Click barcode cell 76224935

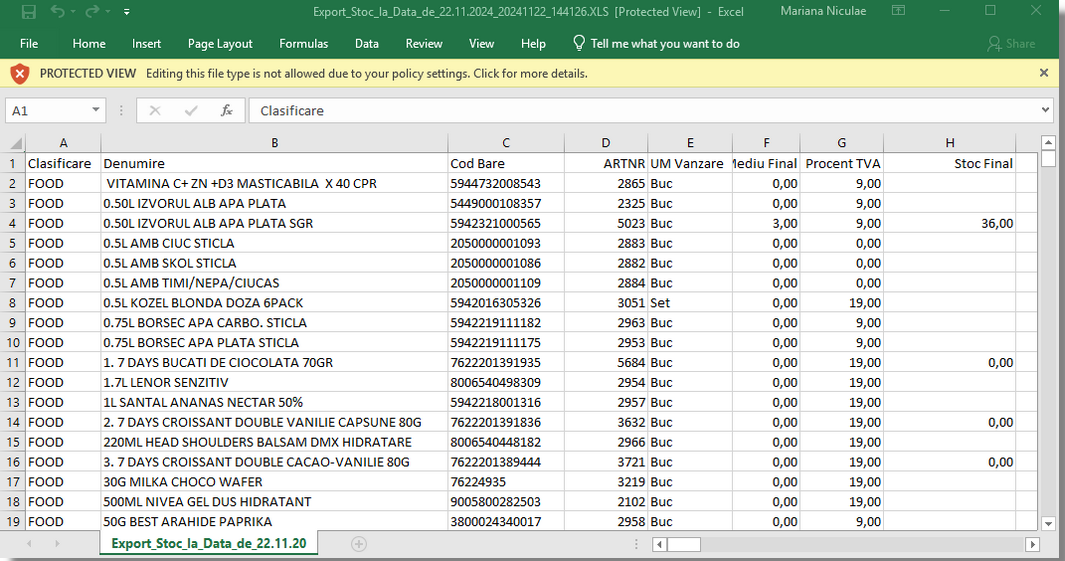click(506, 482)
